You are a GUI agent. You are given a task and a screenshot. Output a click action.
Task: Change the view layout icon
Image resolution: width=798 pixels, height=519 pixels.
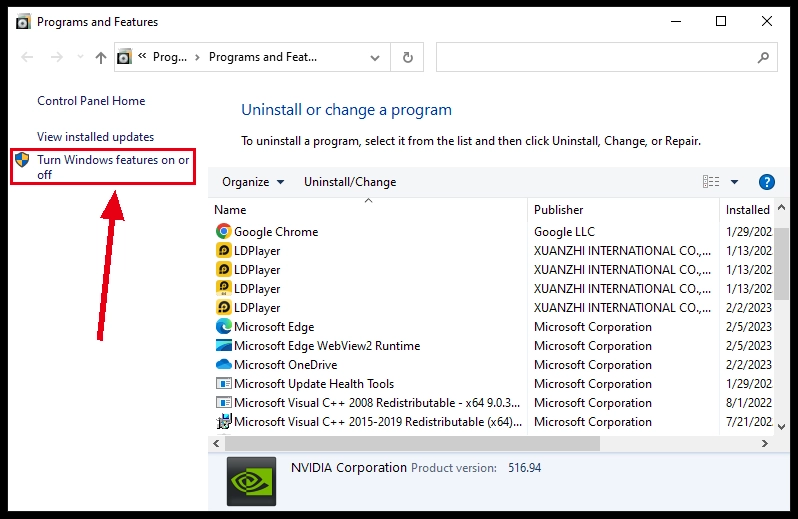click(x=711, y=182)
